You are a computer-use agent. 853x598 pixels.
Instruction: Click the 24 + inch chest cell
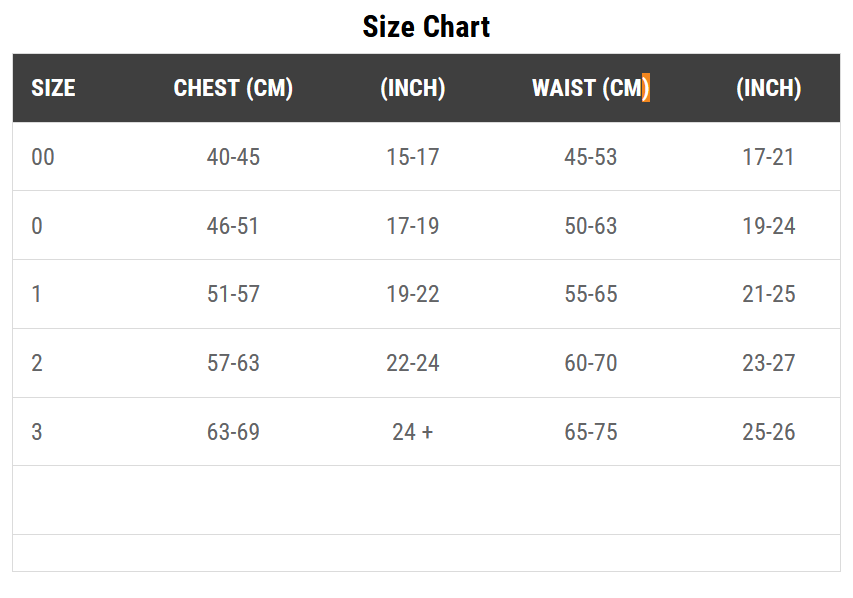[x=413, y=432]
